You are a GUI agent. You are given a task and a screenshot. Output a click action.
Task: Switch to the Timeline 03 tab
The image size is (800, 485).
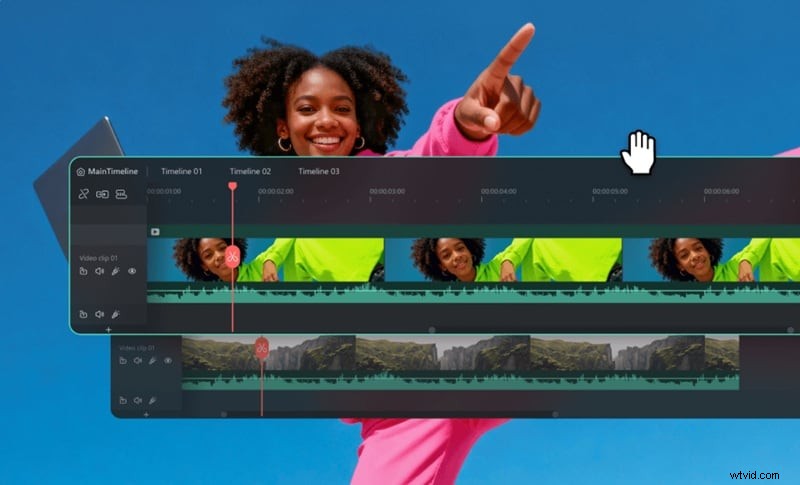click(x=319, y=171)
